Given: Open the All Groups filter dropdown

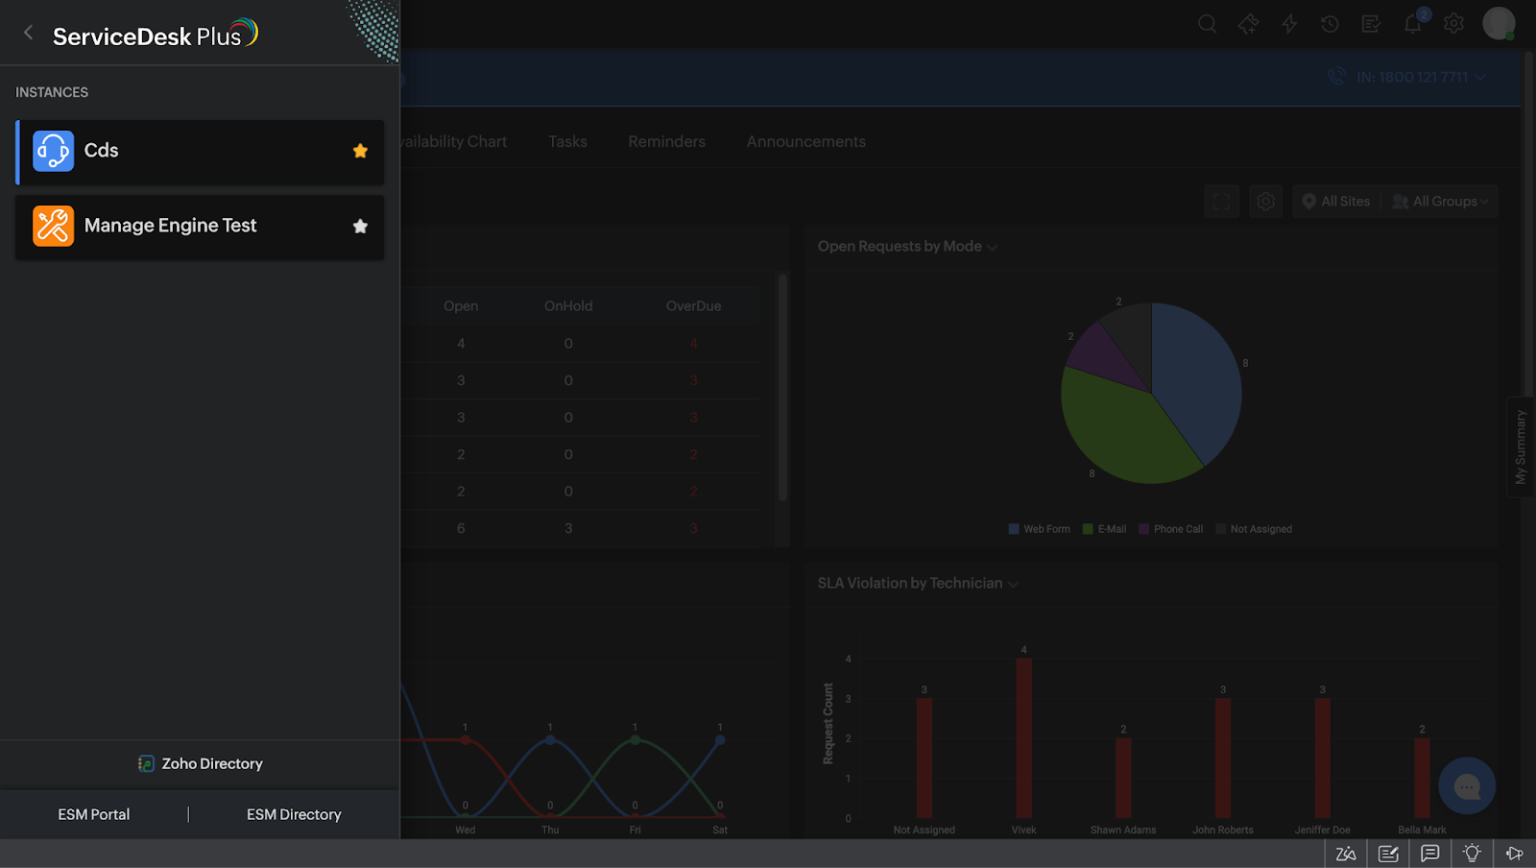Looking at the screenshot, I should pos(1440,201).
